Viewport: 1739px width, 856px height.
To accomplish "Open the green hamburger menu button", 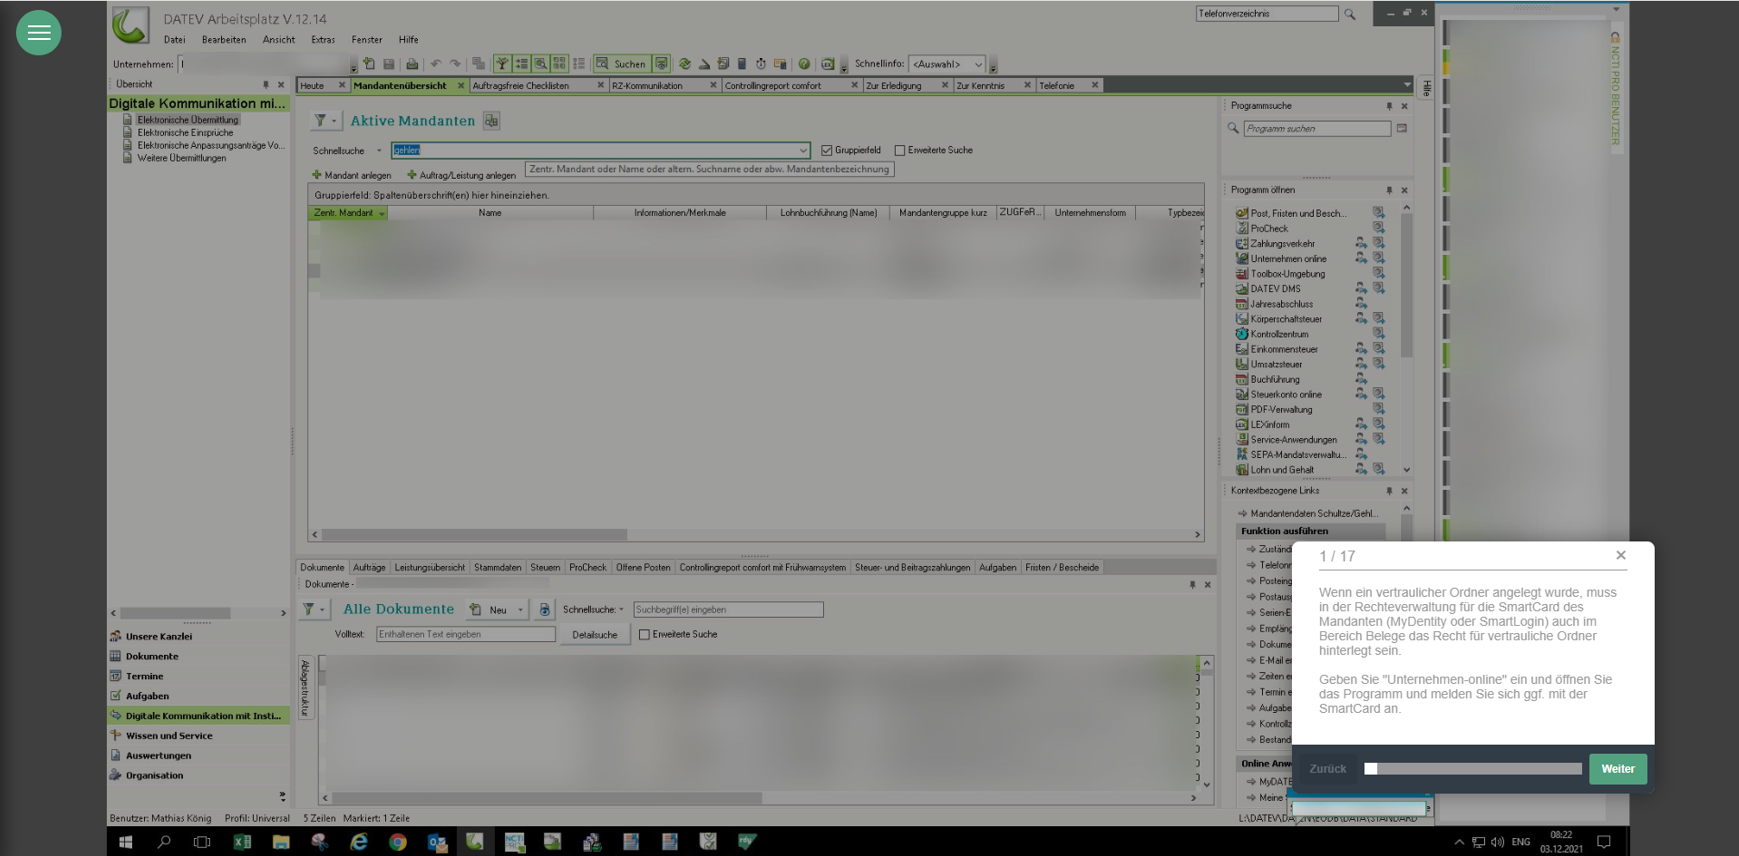I will [38, 33].
